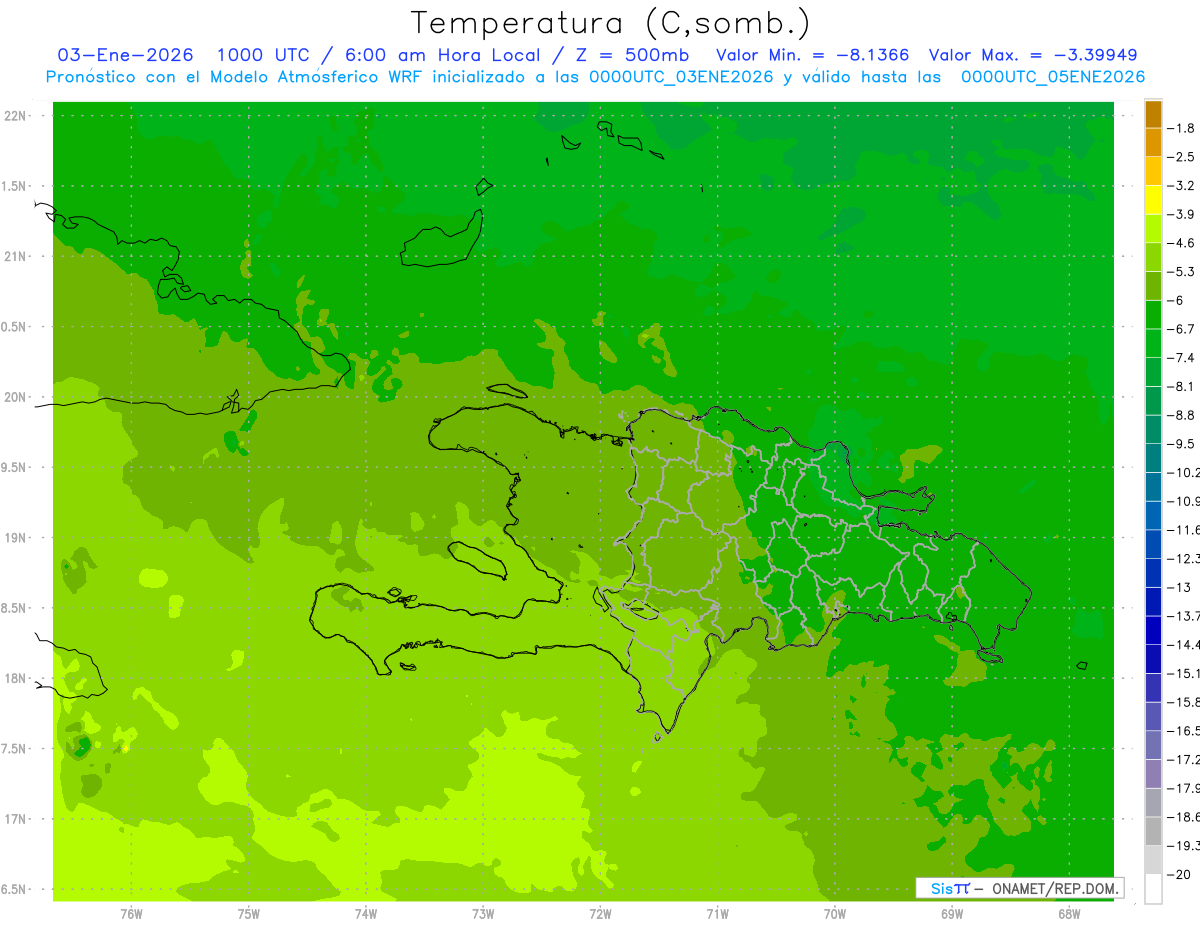Image resolution: width=1200 pixels, height=927 pixels.
Task: Click the '69W' longitude label
Action: [952, 913]
